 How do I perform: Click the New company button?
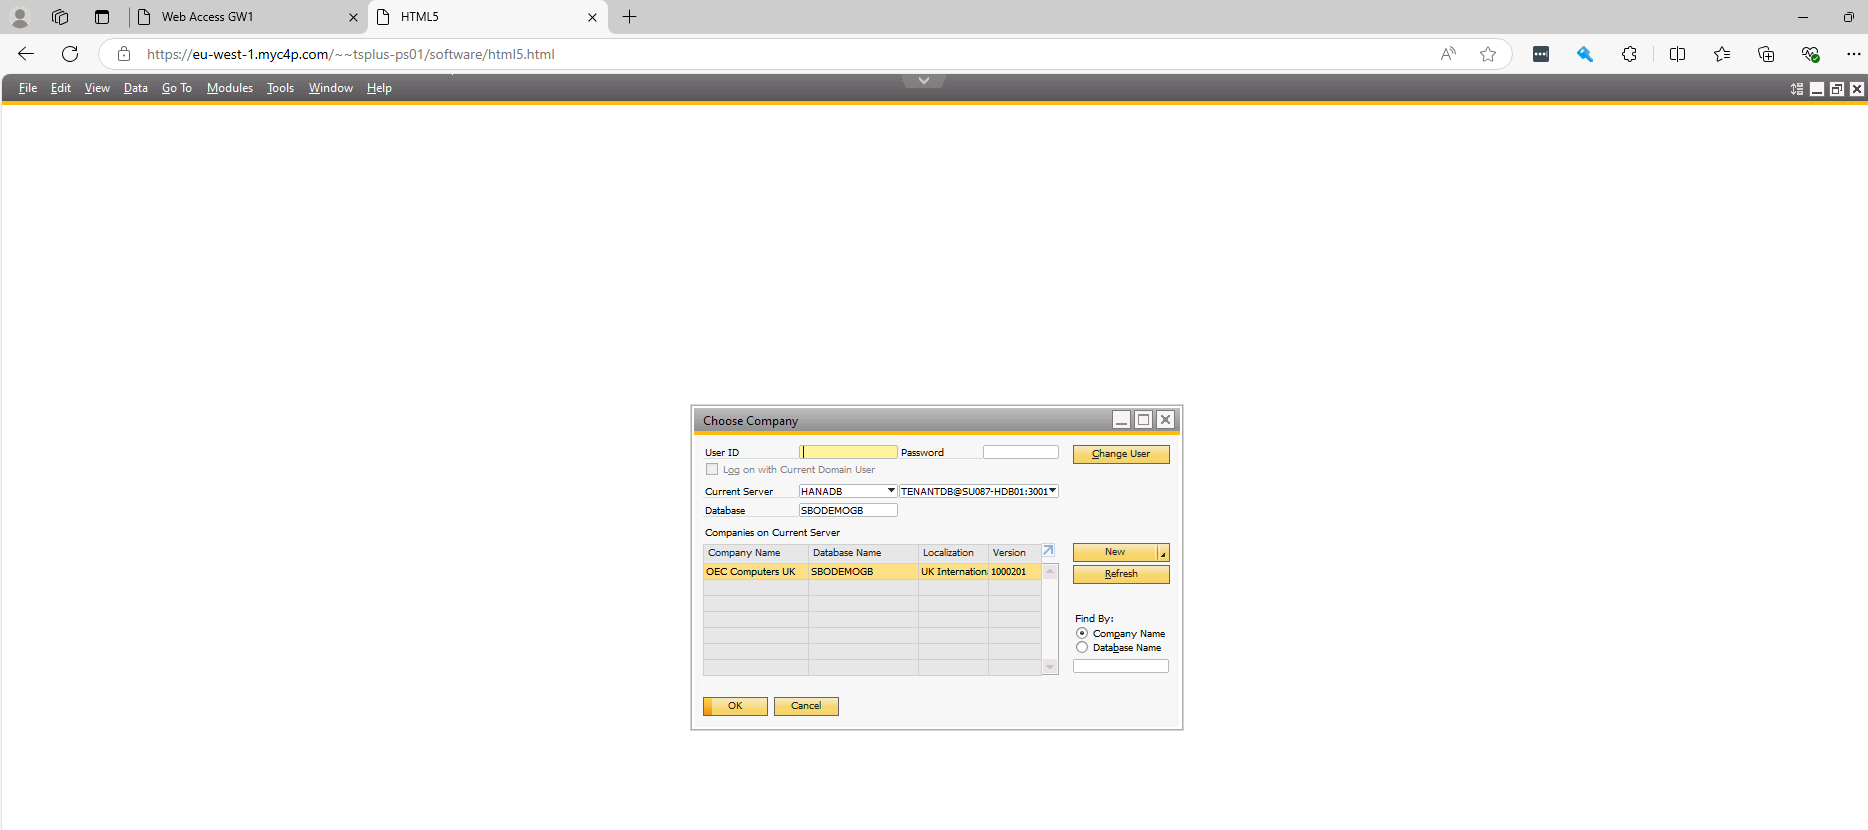[1115, 552]
